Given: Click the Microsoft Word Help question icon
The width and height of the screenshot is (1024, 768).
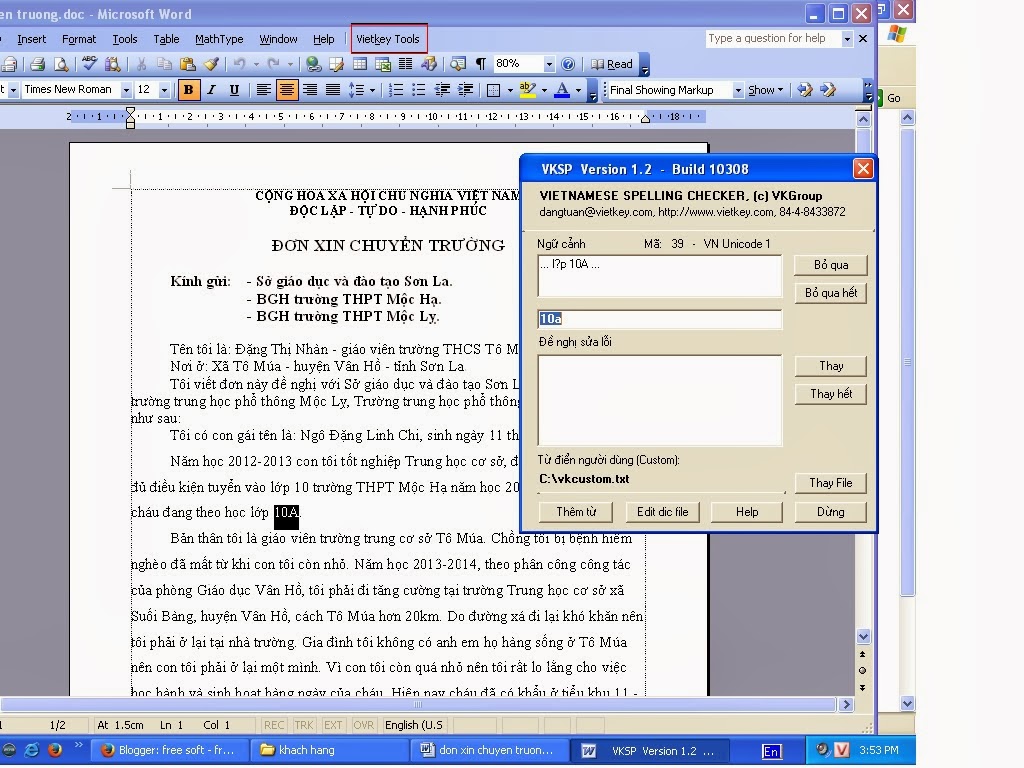Looking at the screenshot, I should pos(568,64).
